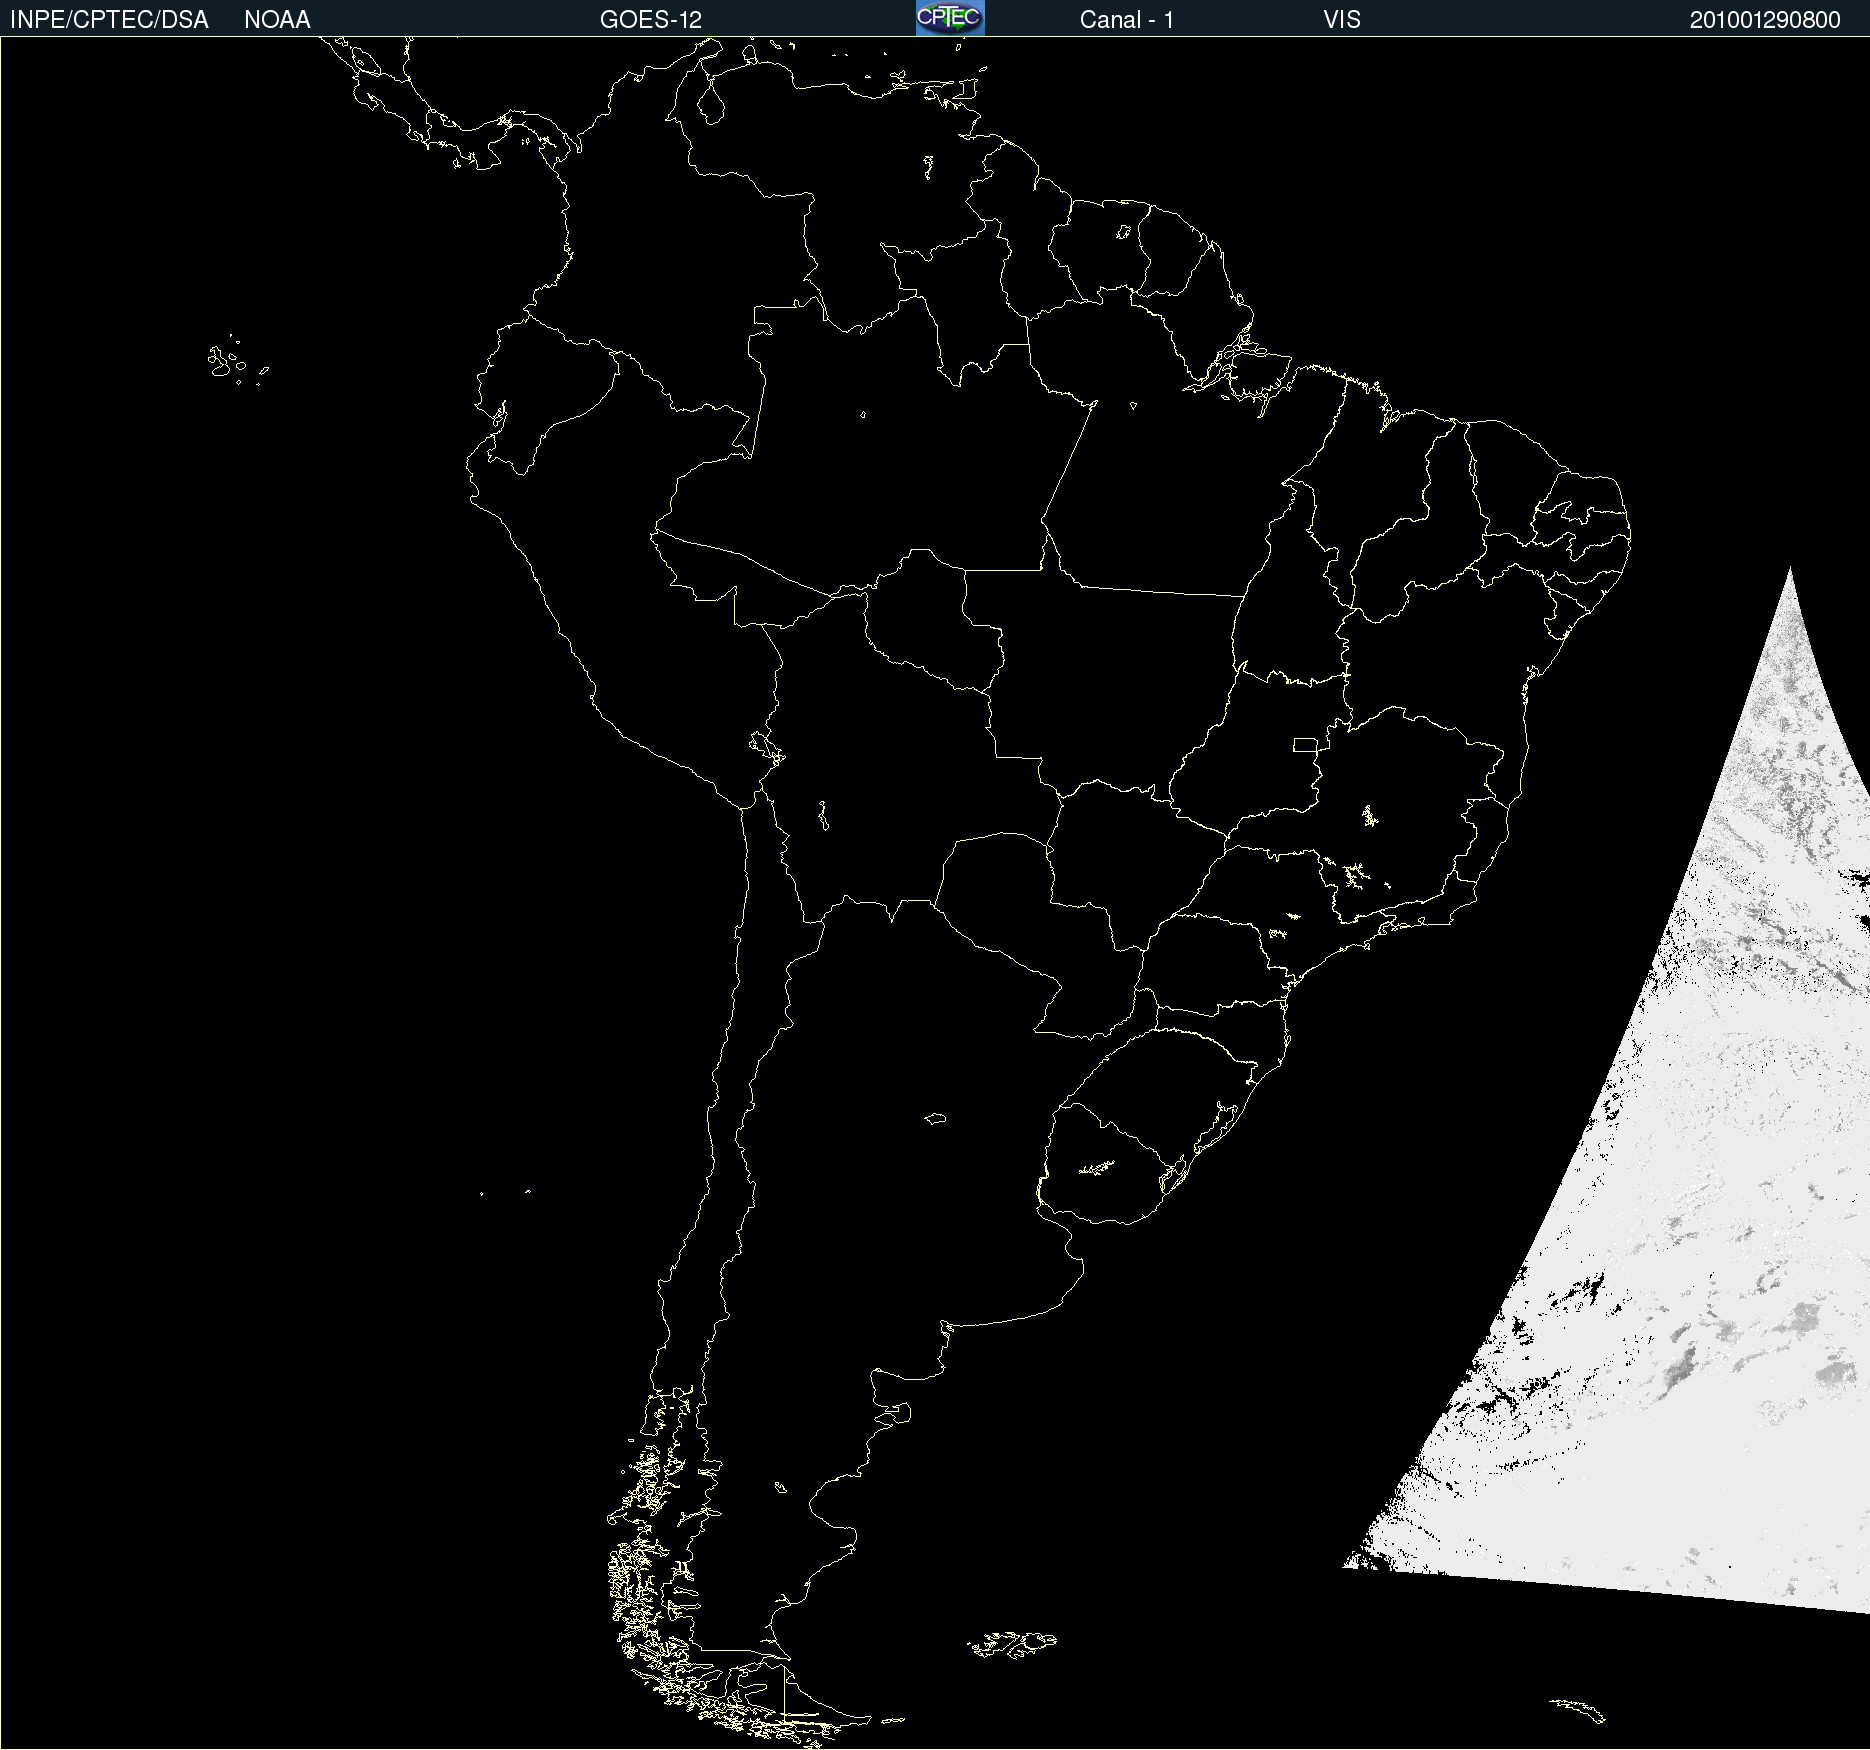Click the 201001290800 timestamp

click(x=1765, y=20)
